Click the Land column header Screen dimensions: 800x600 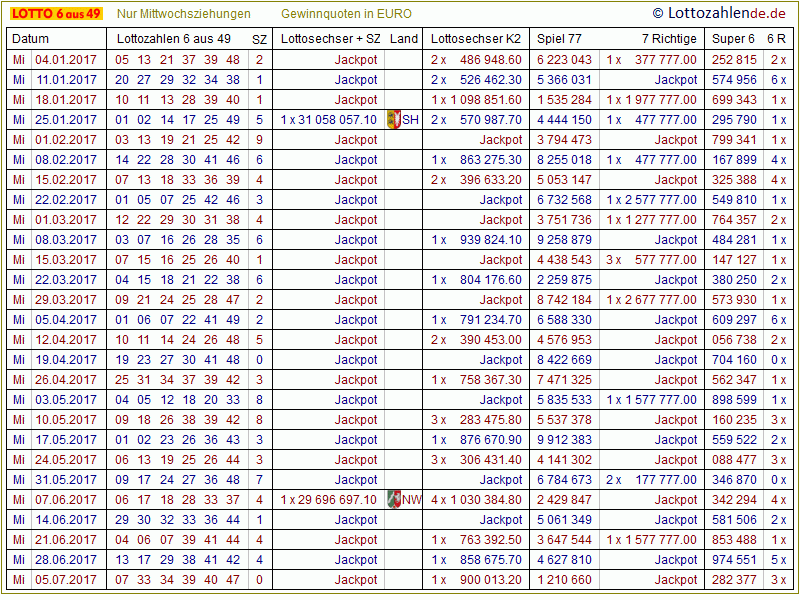(404, 39)
